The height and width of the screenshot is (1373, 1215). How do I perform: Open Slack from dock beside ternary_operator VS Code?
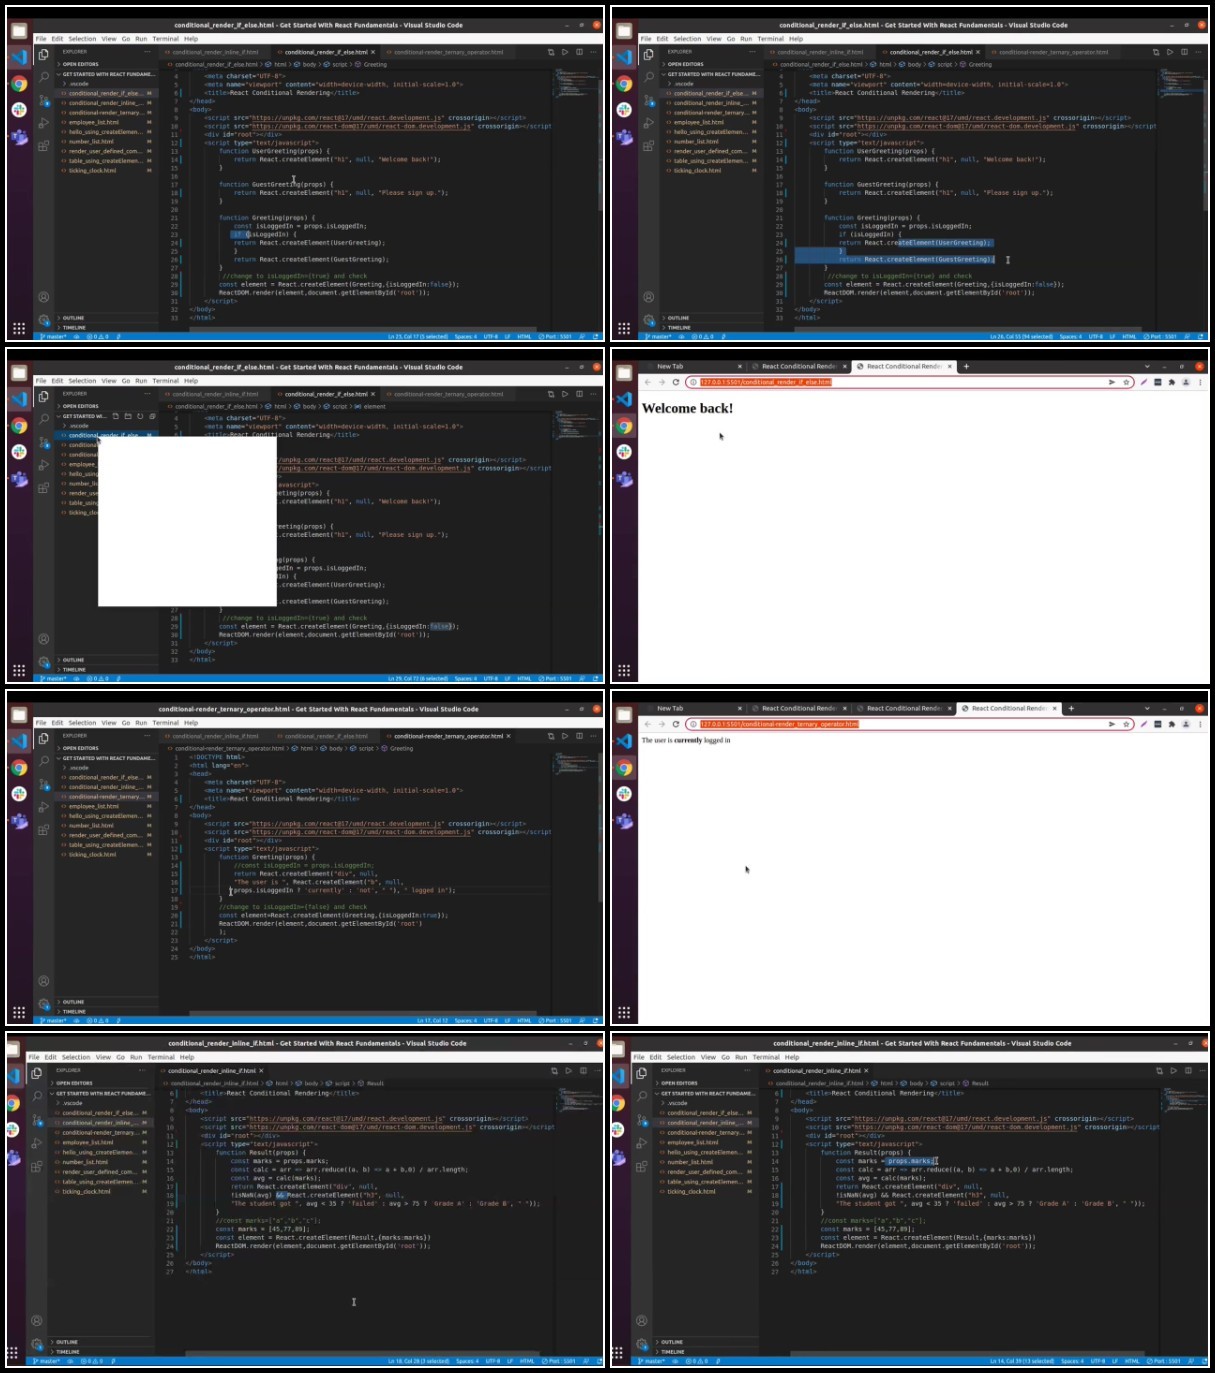(19, 794)
